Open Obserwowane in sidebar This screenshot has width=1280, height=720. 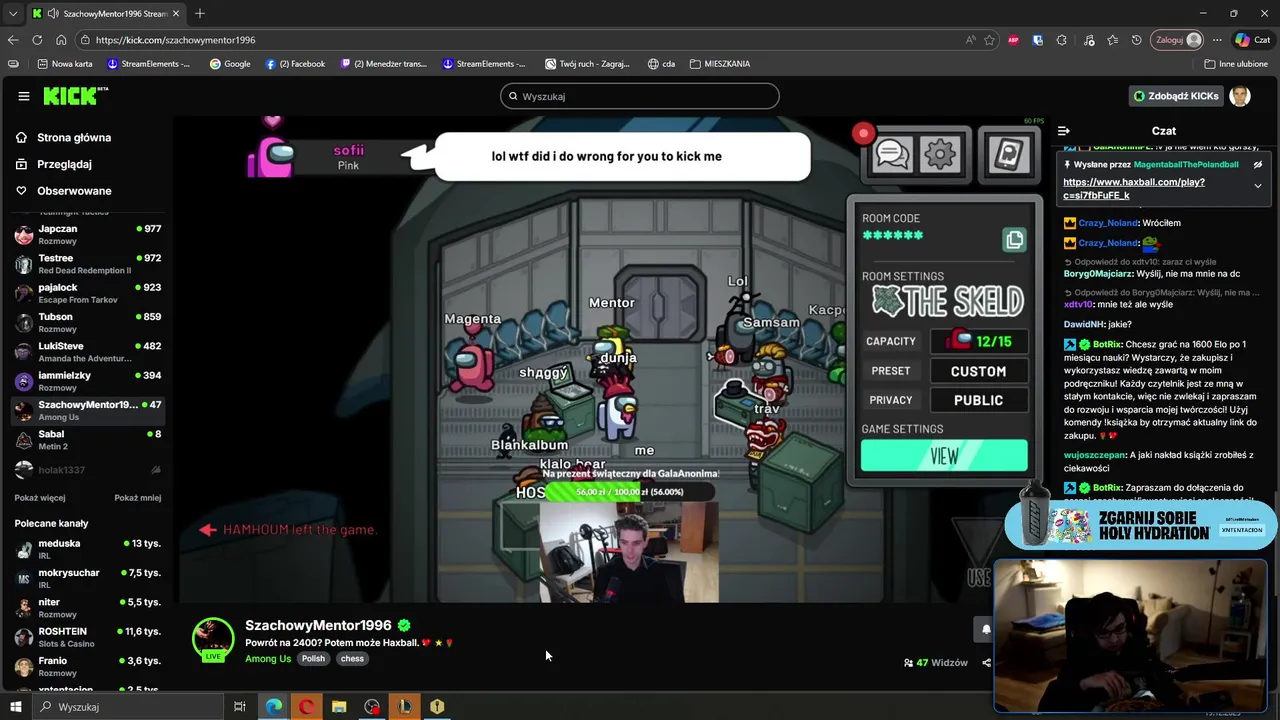74,191
